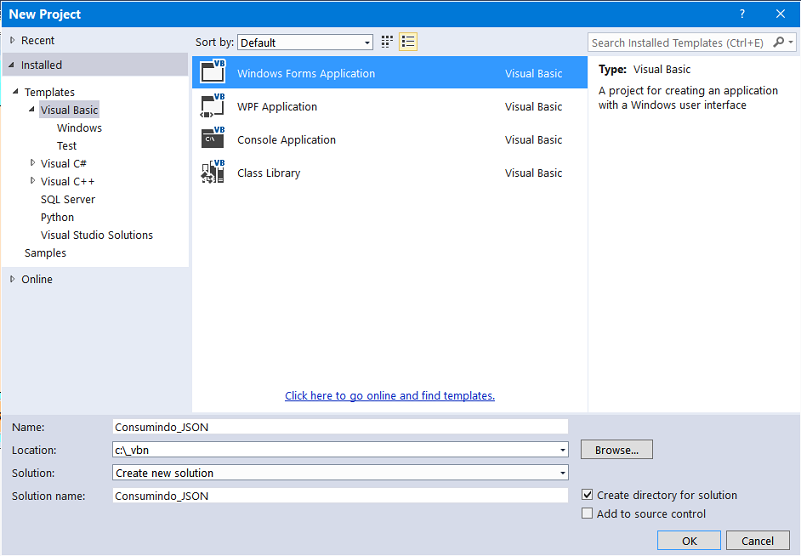Select the Test subcategory
This screenshot has width=801, height=556.
tap(66, 146)
